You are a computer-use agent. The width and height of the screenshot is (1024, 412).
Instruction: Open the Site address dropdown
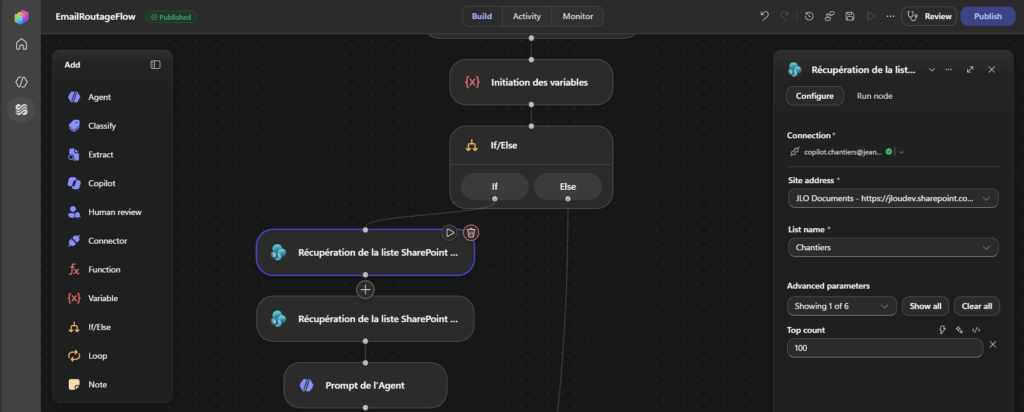pyautogui.click(x=893, y=198)
